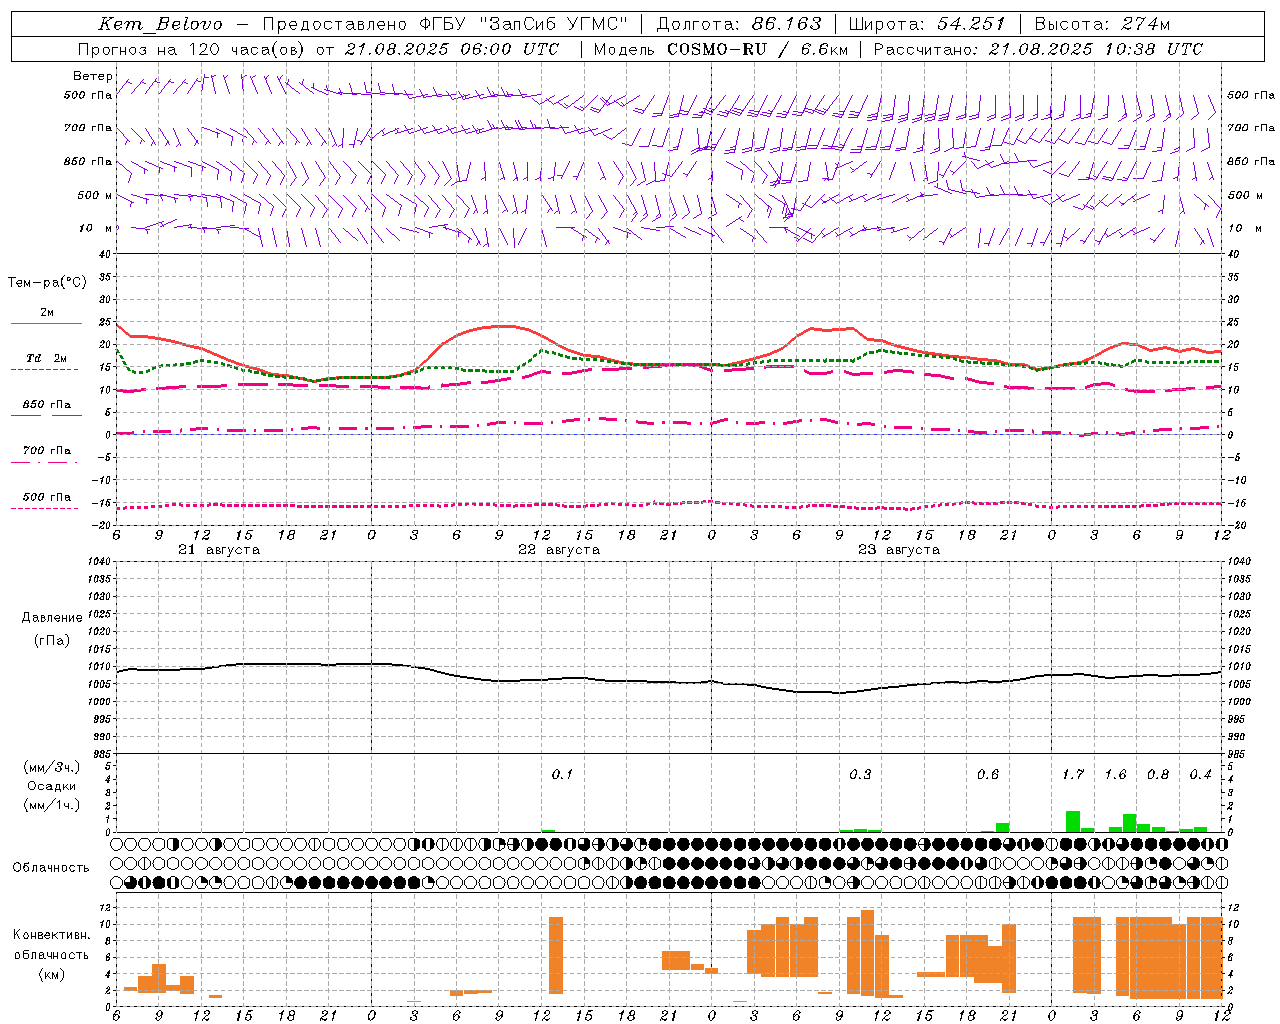Click the computed time 21.08.2025 10:38 UTC

coord(1096,49)
